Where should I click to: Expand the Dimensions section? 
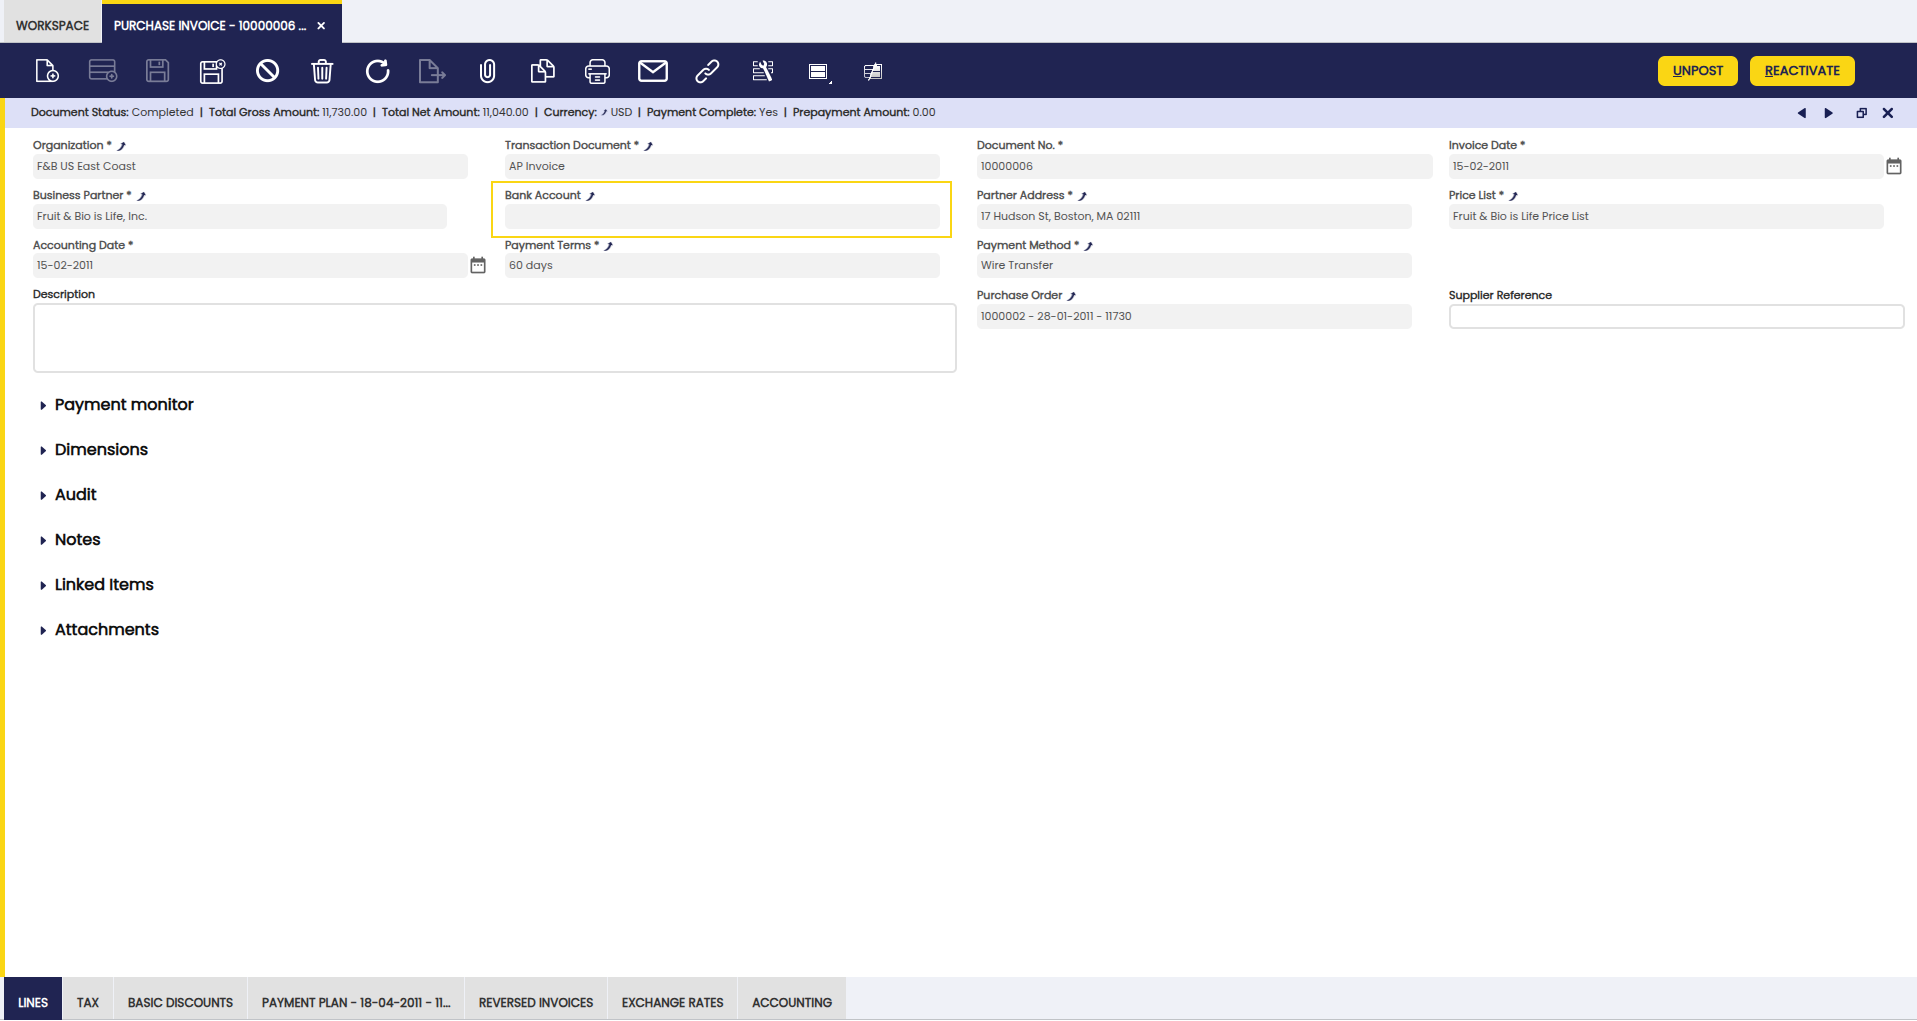click(93, 450)
